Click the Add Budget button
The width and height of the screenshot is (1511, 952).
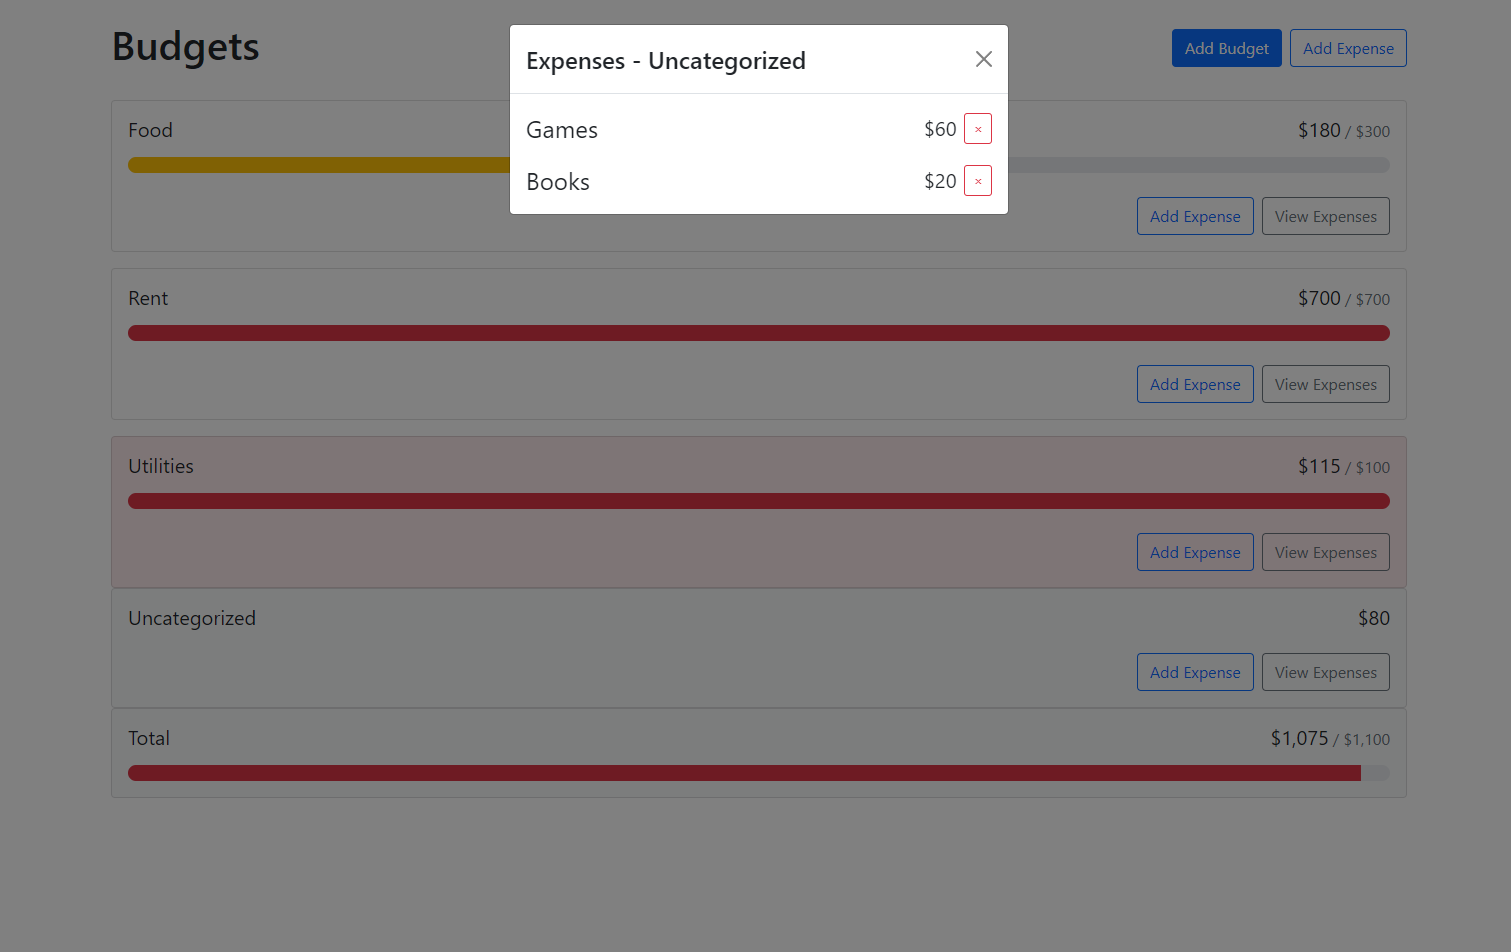[x=1226, y=48]
